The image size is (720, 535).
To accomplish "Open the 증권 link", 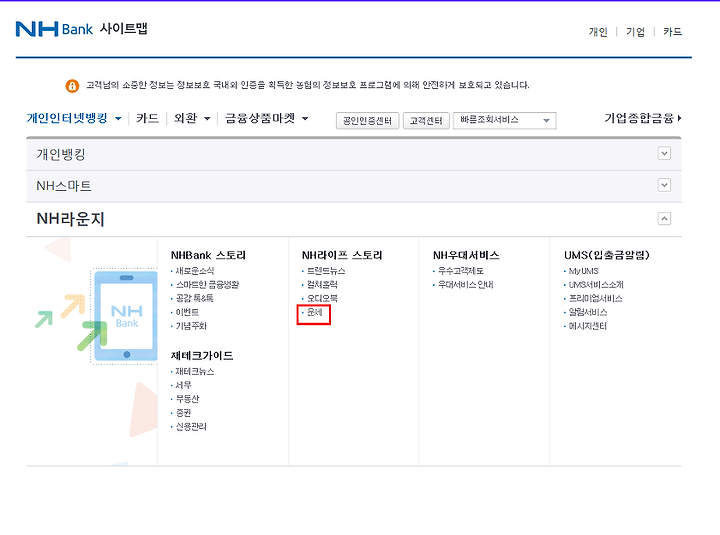I will [x=183, y=413].
